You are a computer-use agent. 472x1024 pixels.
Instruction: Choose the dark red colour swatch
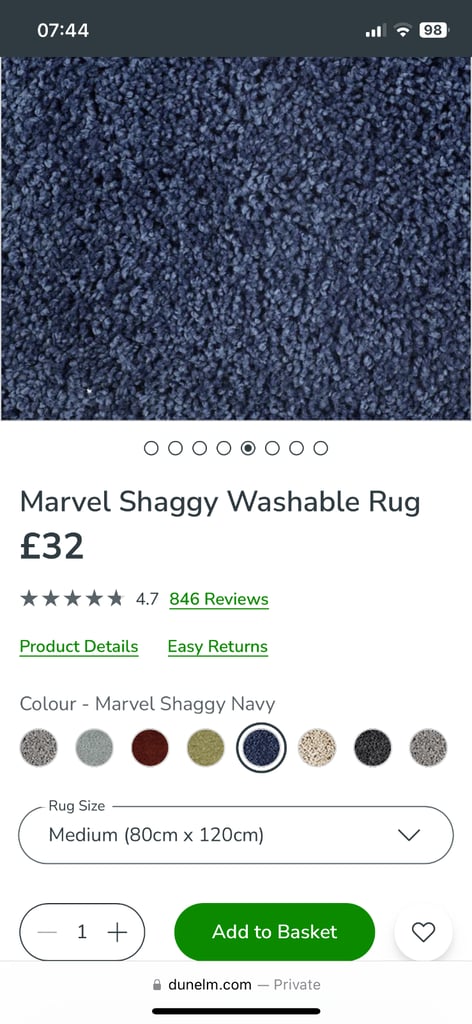pos(150,748)
